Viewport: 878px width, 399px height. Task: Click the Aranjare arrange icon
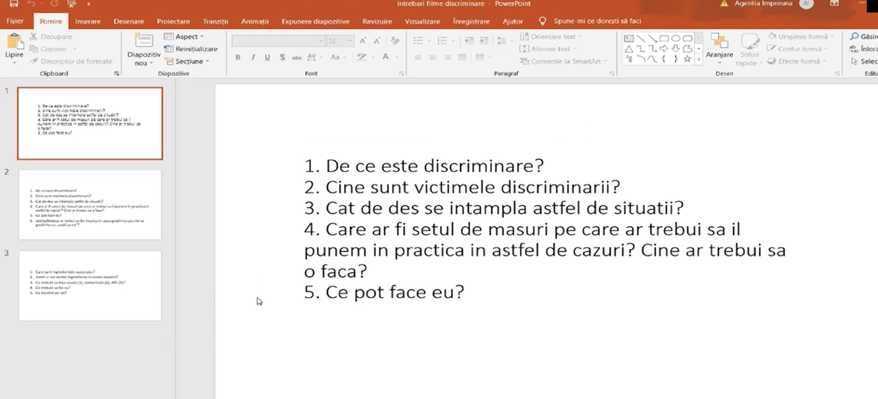(x=719, y=41)
